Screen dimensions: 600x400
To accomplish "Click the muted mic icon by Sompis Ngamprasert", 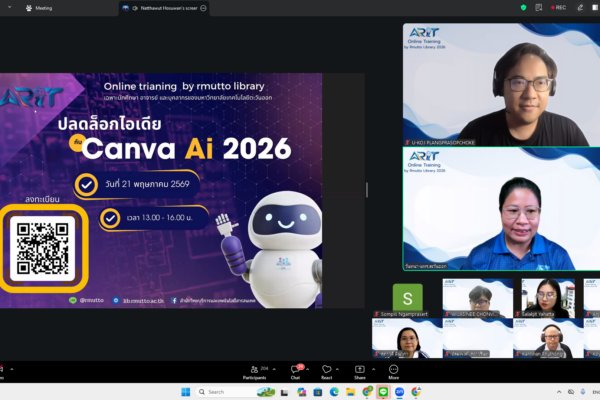I will [x=377, y=314].
